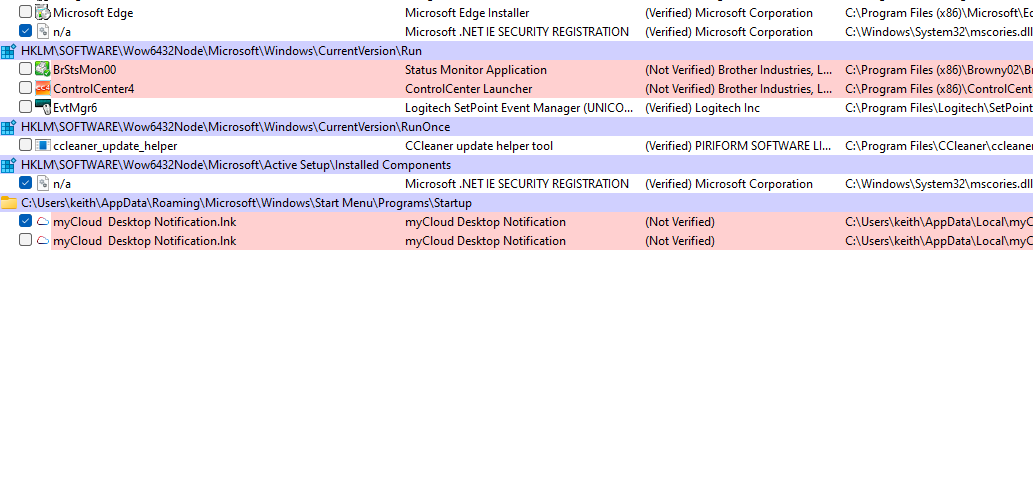Click the Not Verified Brother publisher in ControlCenter4 row
The height and width of the screenshot is (477, 1033).
[x=739, y=89]
